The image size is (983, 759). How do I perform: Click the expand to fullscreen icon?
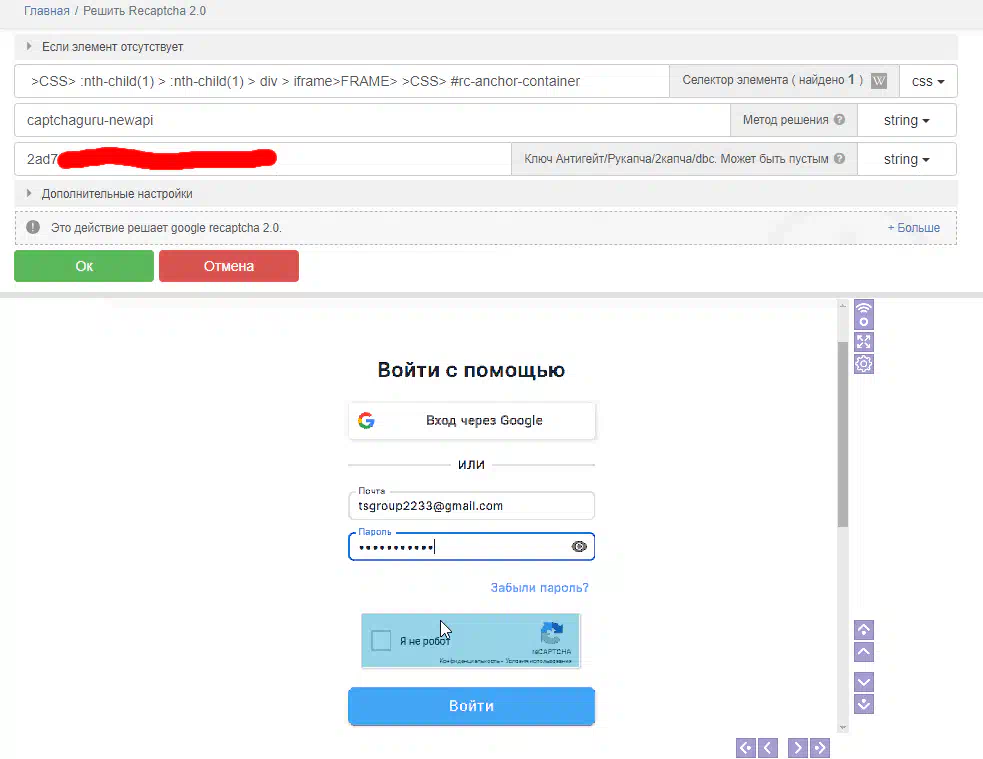(864, 342)
